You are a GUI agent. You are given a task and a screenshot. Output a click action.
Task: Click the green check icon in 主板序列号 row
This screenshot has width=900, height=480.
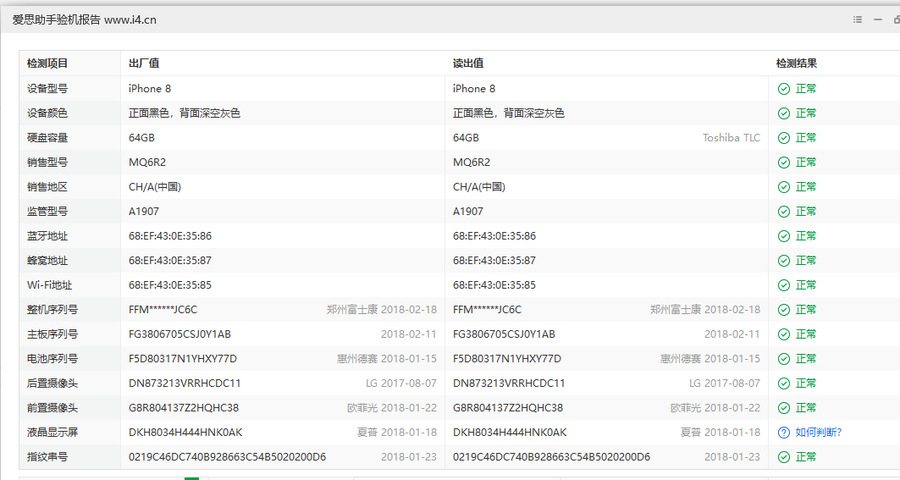point(783,334)
